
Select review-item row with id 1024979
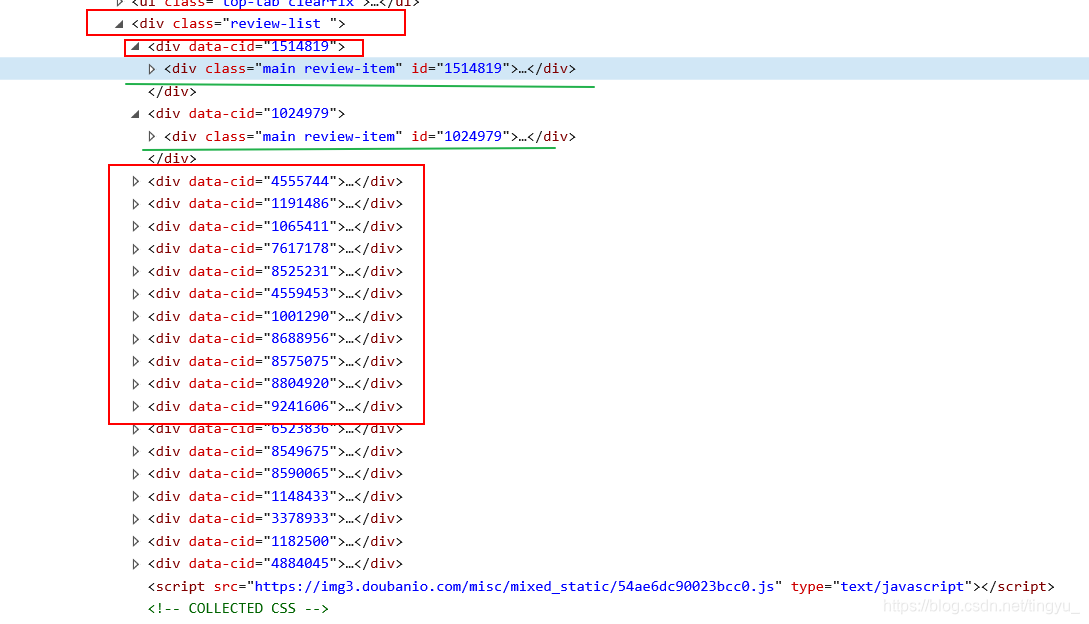pos(369,136)
